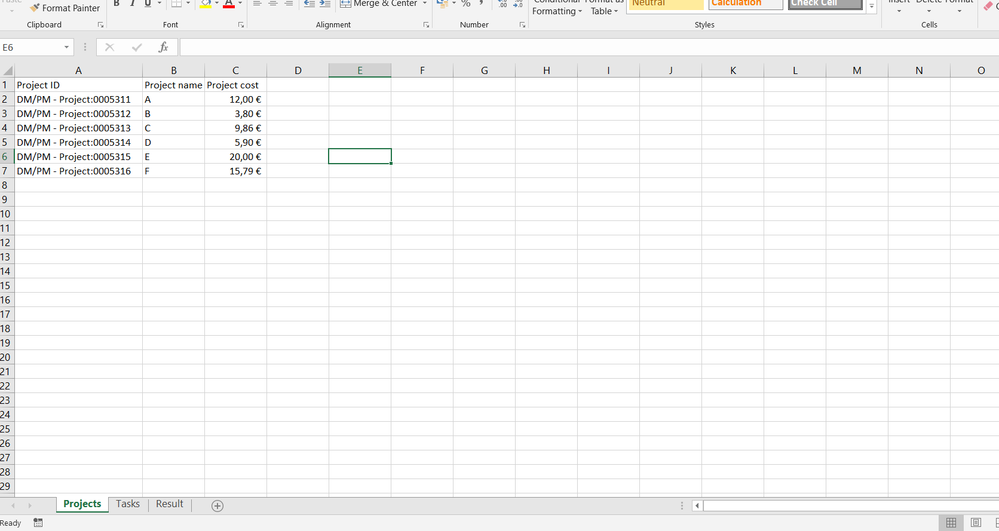Apply percent style to the cell
This screenshot has height=531, width=999.
tap(466, 3)
